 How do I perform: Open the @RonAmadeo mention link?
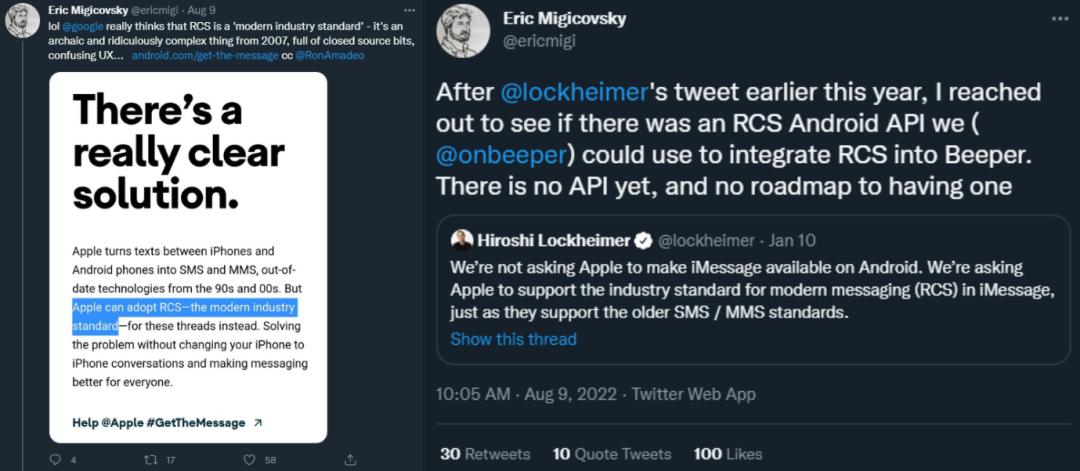tap(331, 56)
